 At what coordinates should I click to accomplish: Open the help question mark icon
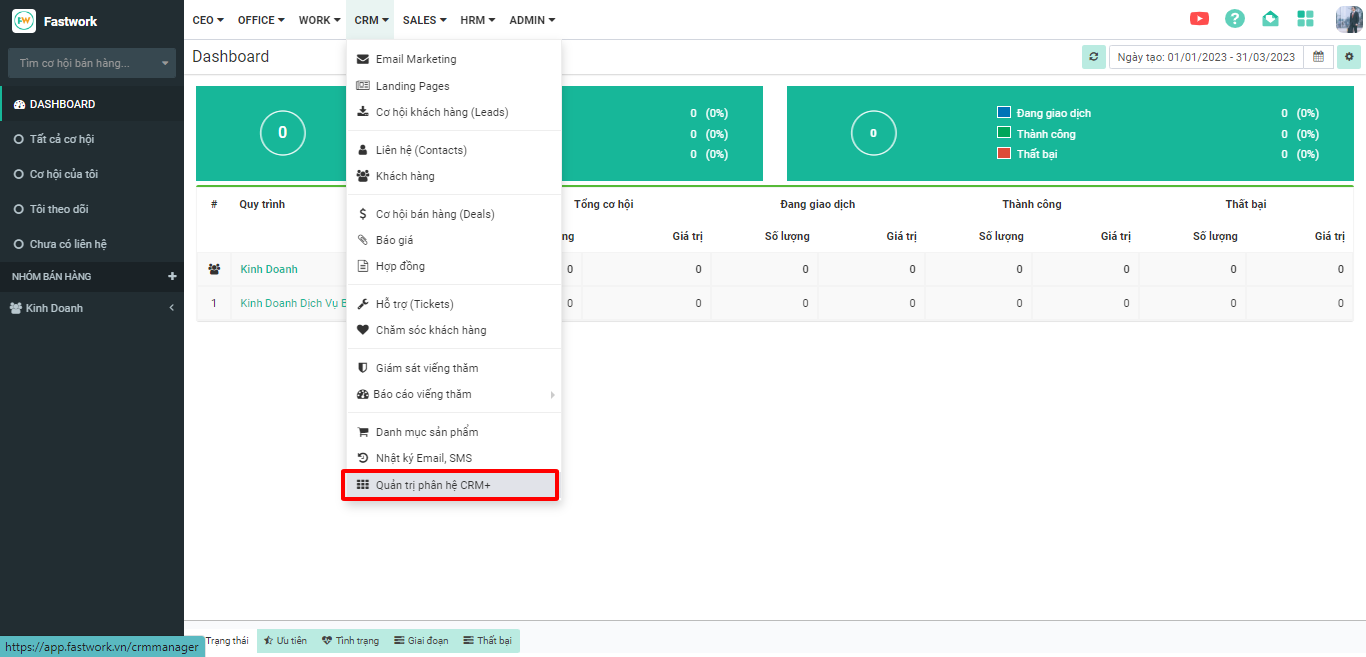click(1235, 19)
